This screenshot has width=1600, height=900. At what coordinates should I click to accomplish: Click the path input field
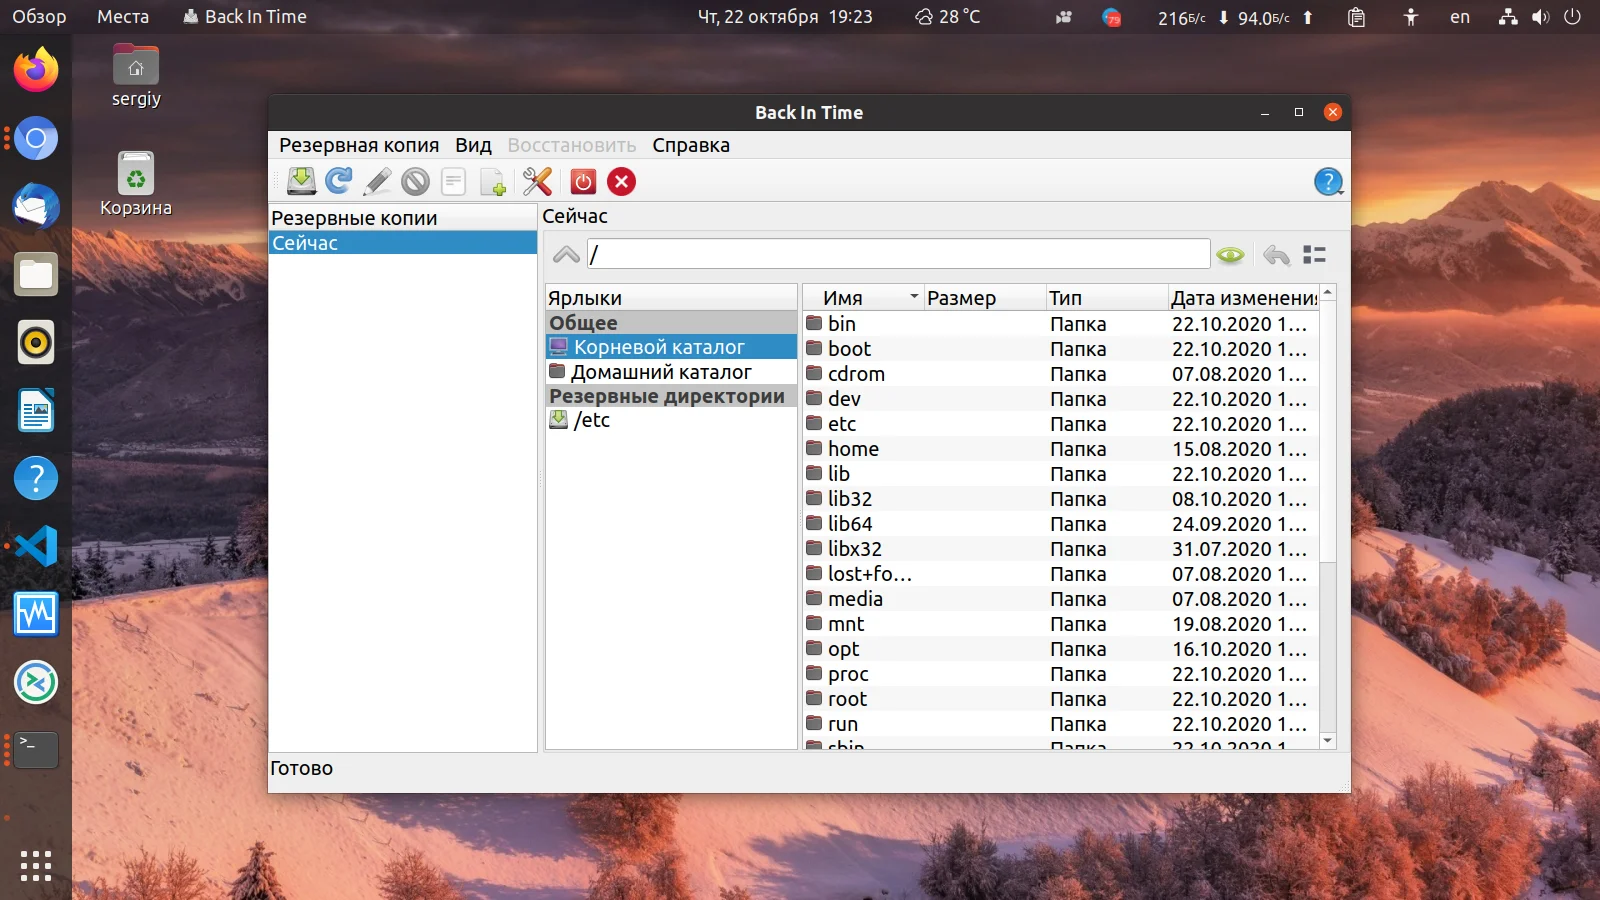(898, 254)
